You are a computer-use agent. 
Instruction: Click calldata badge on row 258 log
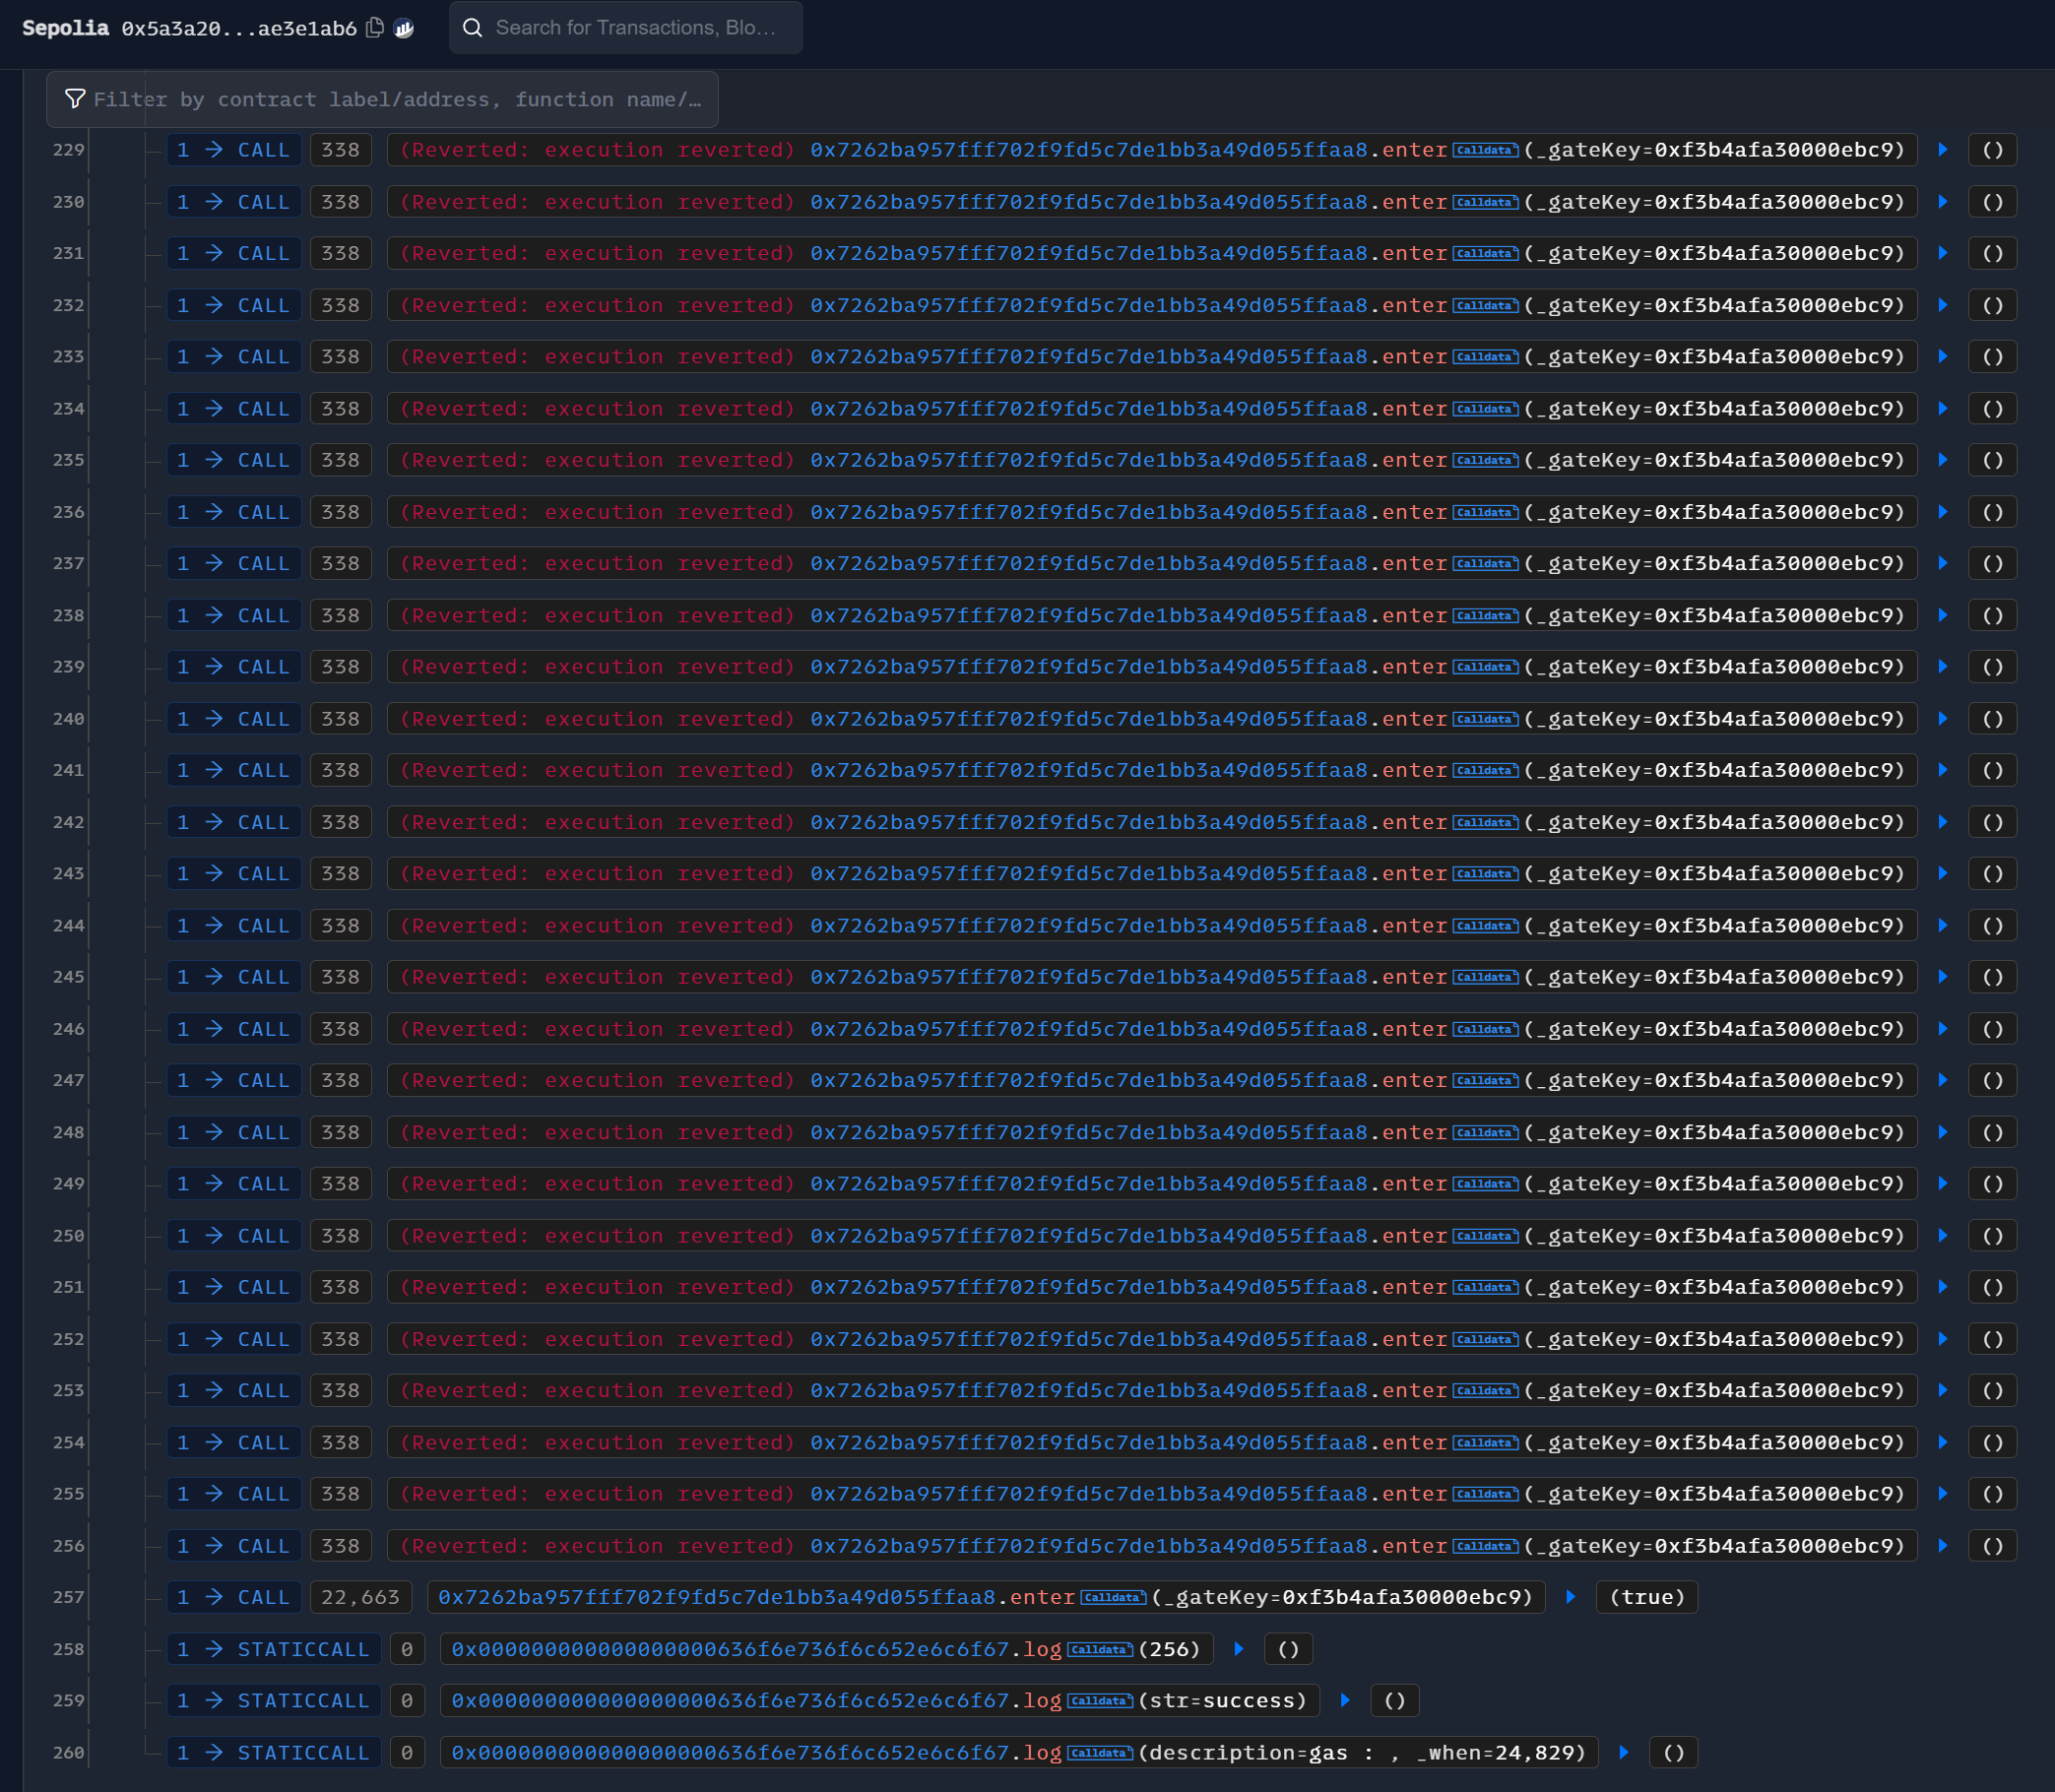coord(1100,1649)
